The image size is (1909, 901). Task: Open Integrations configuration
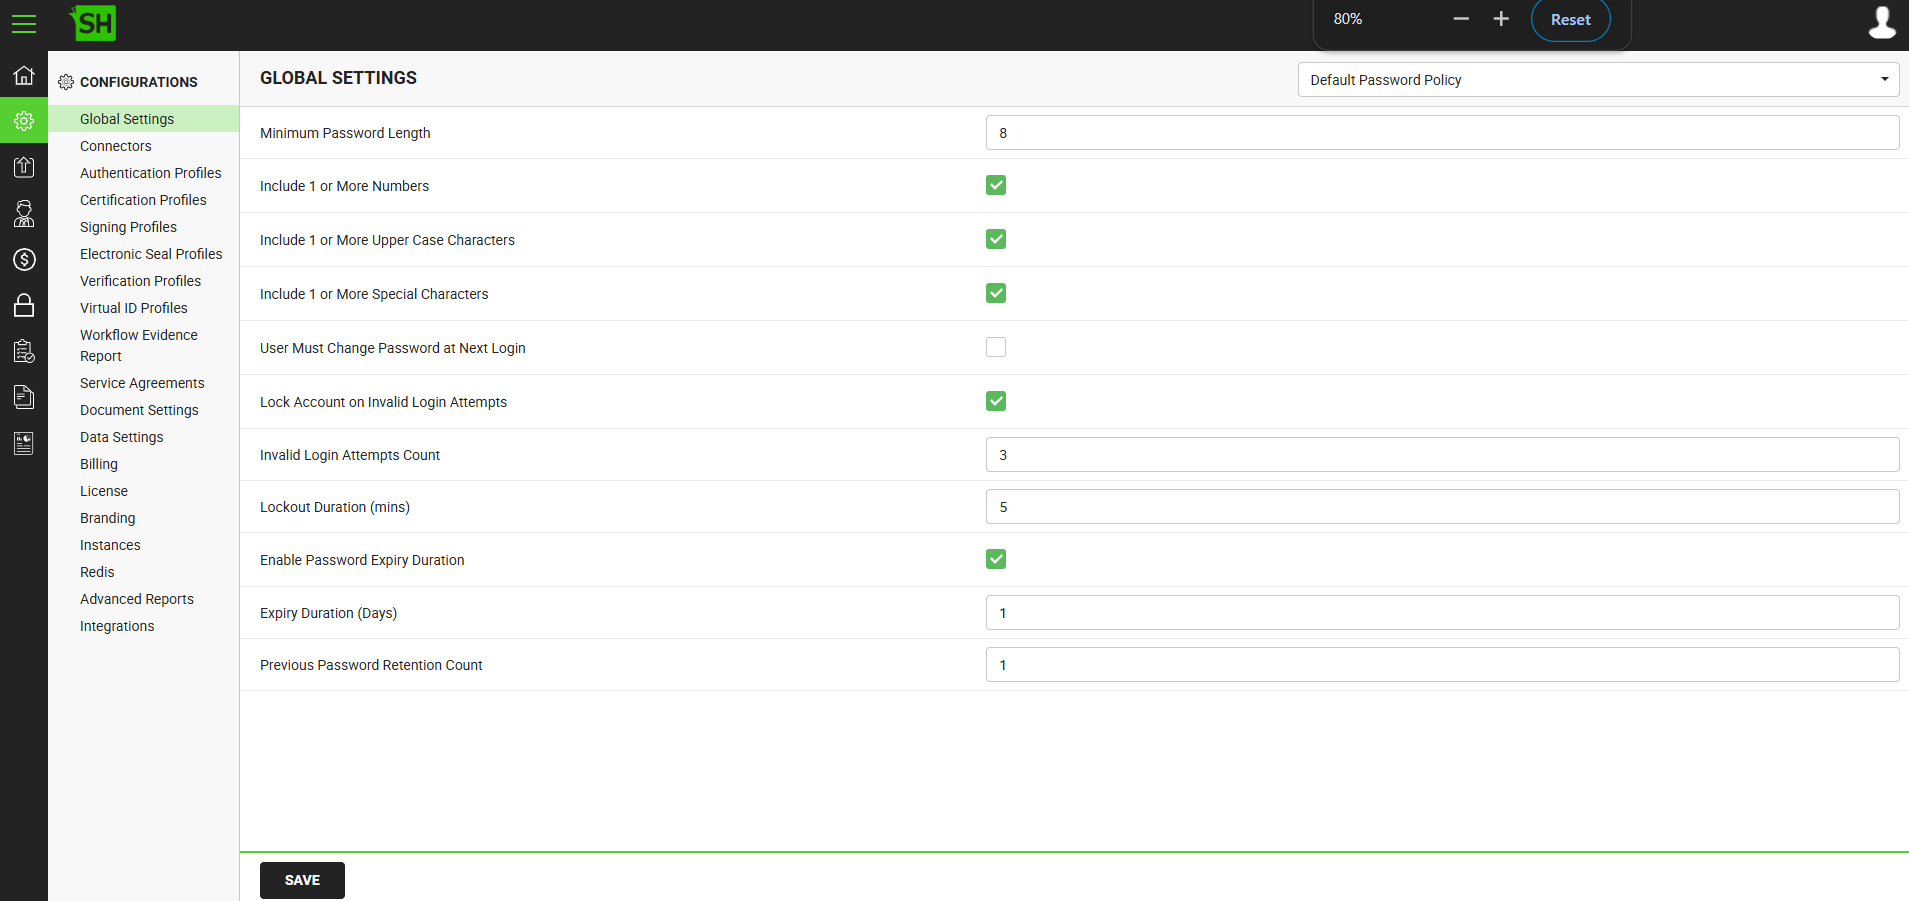(x=117, y=626)
